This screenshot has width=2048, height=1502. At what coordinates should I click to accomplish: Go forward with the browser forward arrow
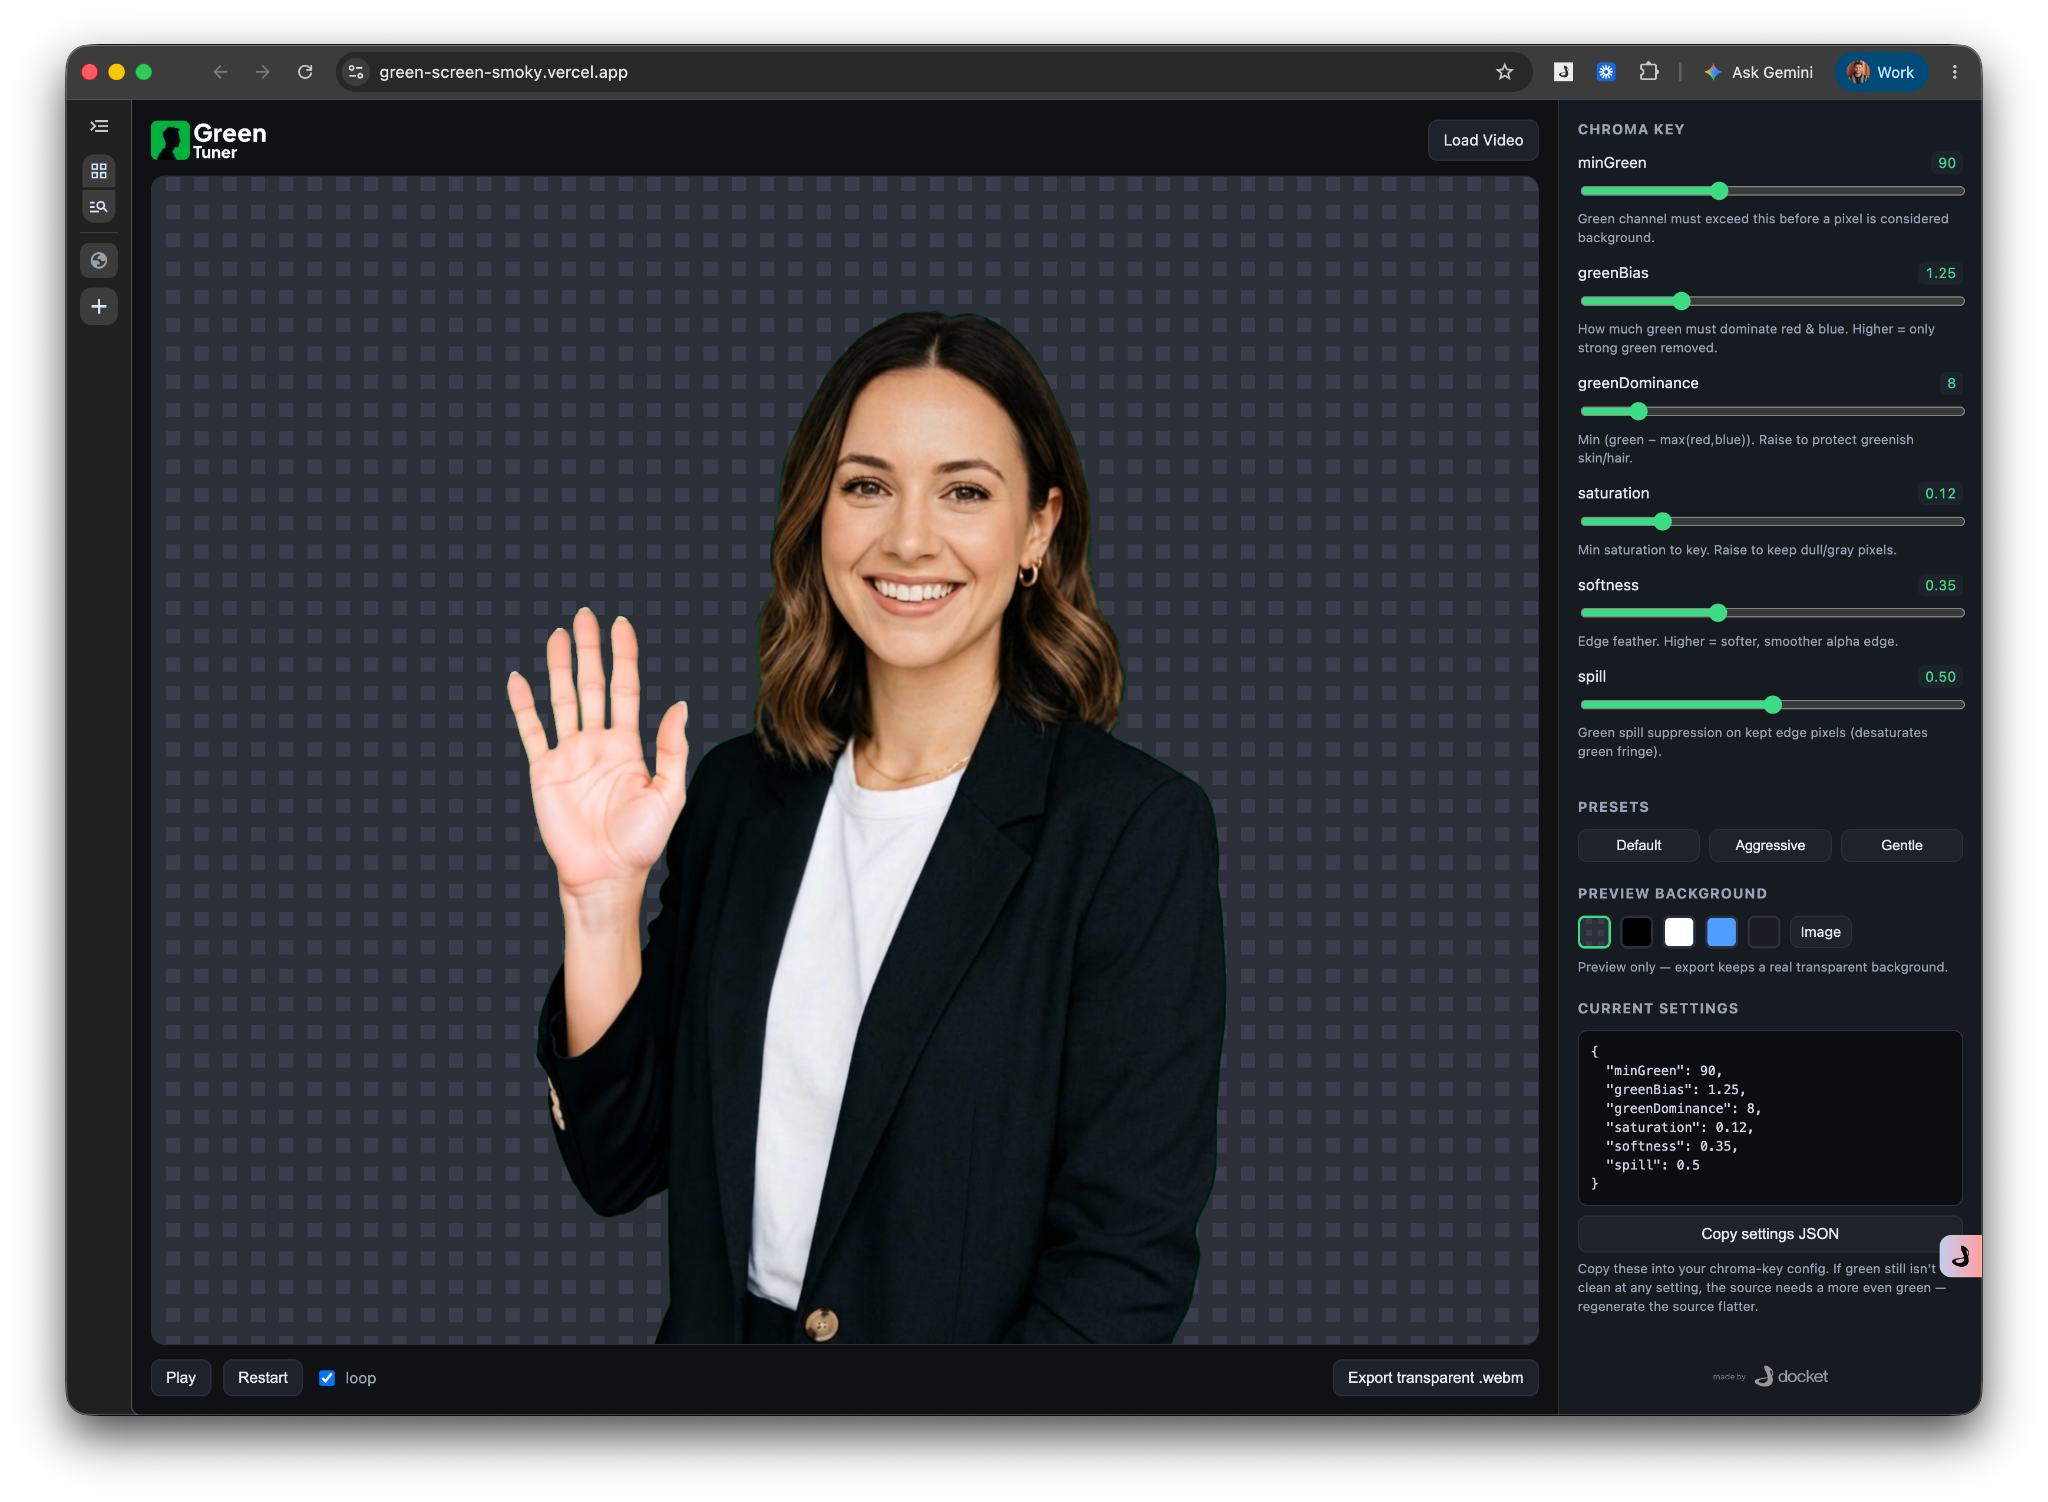pyautogui.click(x=262, y=72)
